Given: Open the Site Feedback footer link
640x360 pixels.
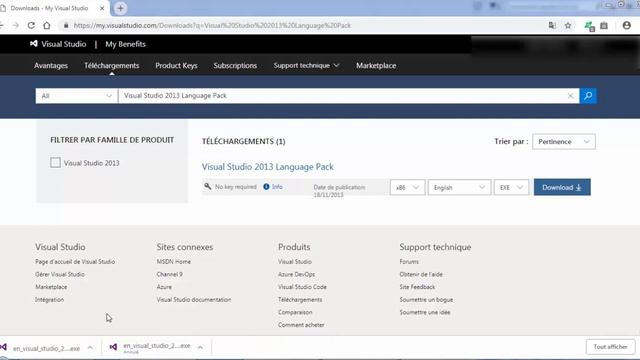Looking at the screenshot, I should click(x=417, y=287).
